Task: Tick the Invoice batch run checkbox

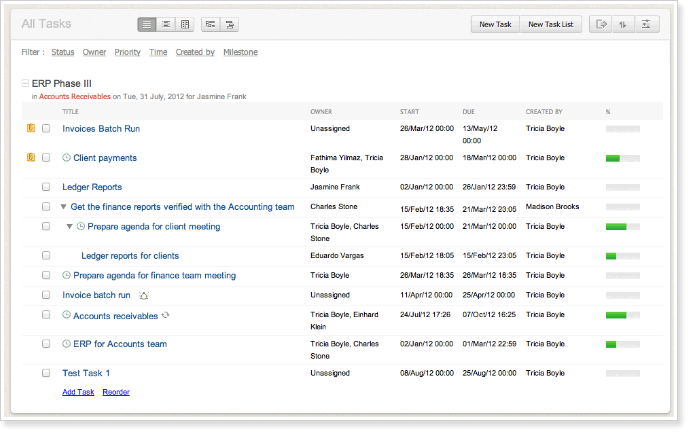Action: (x=46, y=295)
